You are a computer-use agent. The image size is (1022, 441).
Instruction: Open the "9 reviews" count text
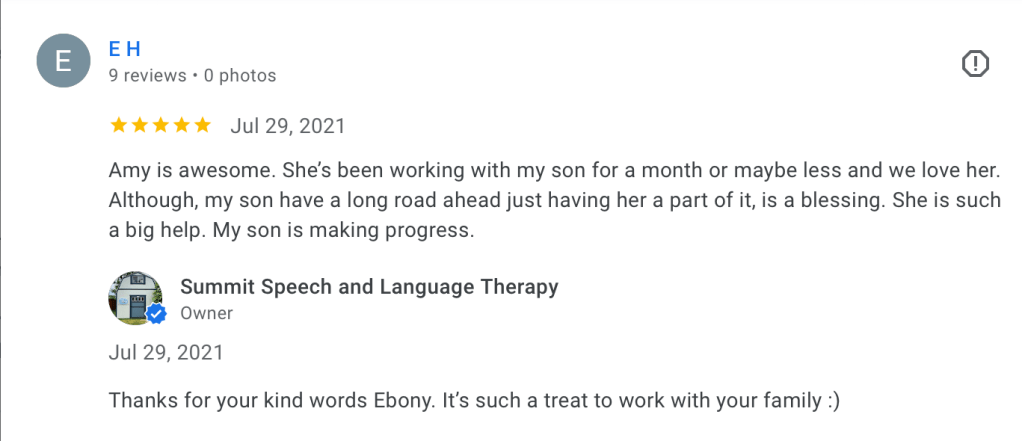pos(147,75)
